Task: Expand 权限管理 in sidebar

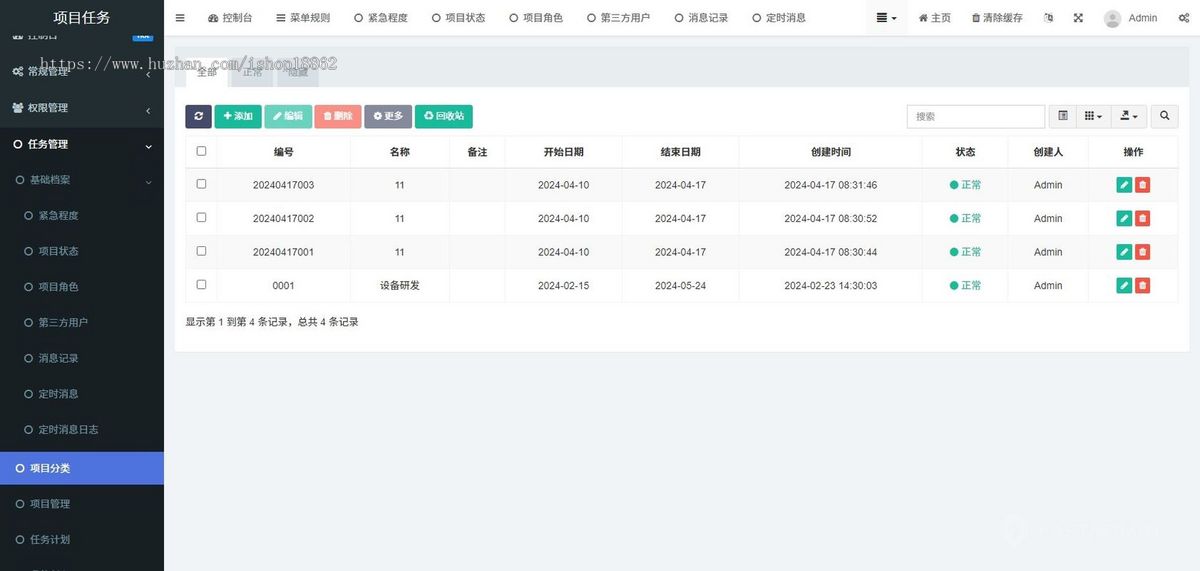Action: pyautogui.click(x=82, y=108)
